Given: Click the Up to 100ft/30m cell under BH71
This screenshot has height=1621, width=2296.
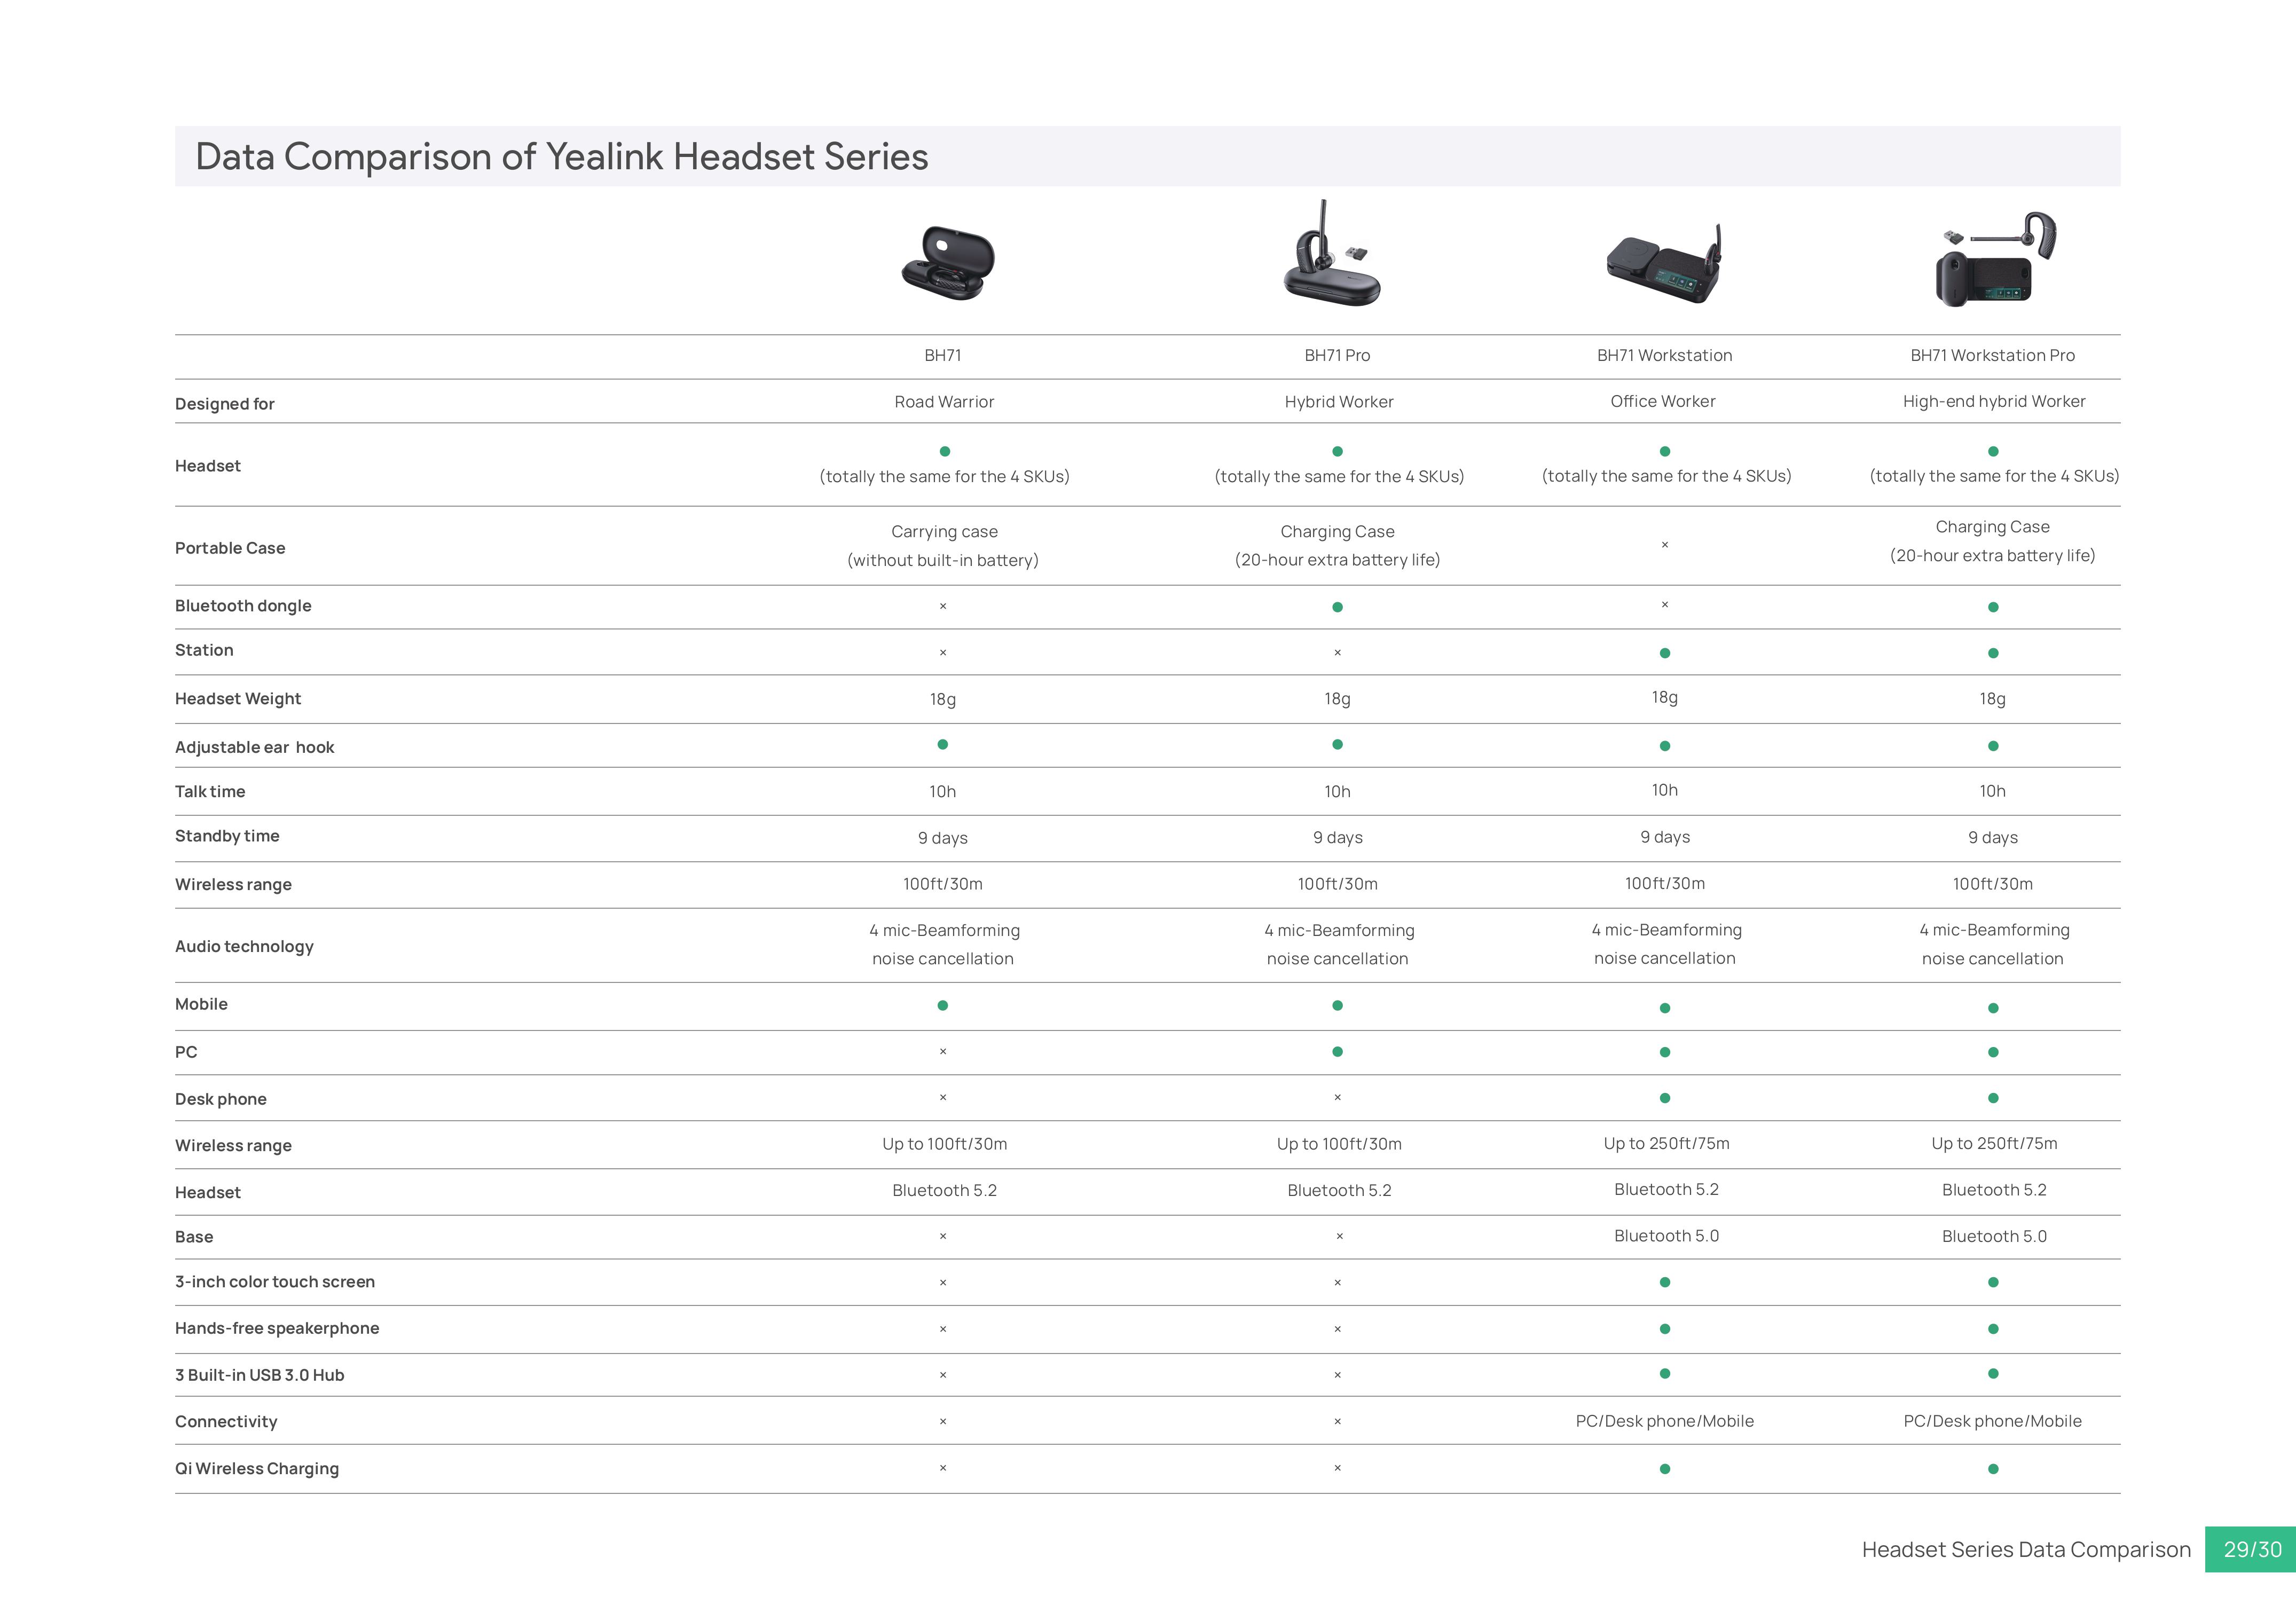Looking at the screenshot, I should [944, 1144].
